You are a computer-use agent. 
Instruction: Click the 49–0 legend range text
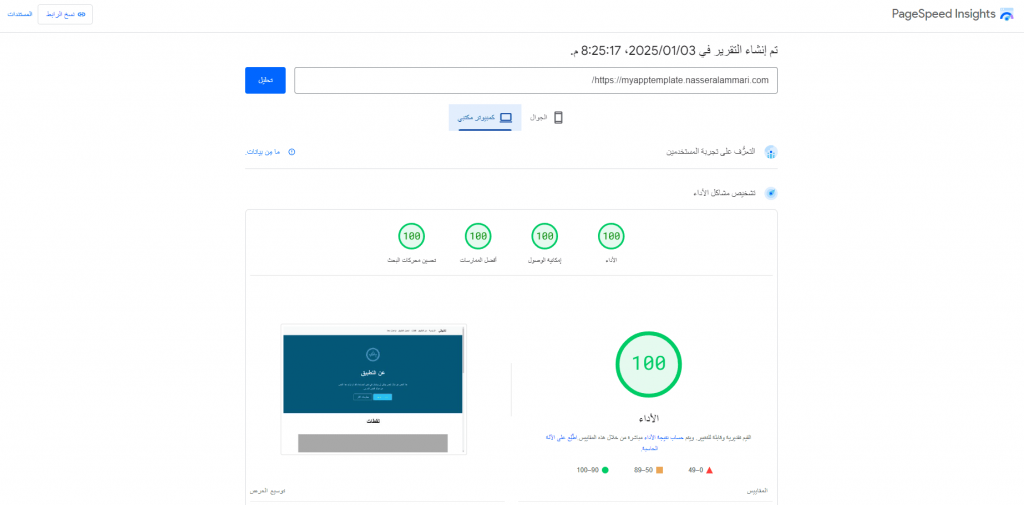(x=696, y=470)
